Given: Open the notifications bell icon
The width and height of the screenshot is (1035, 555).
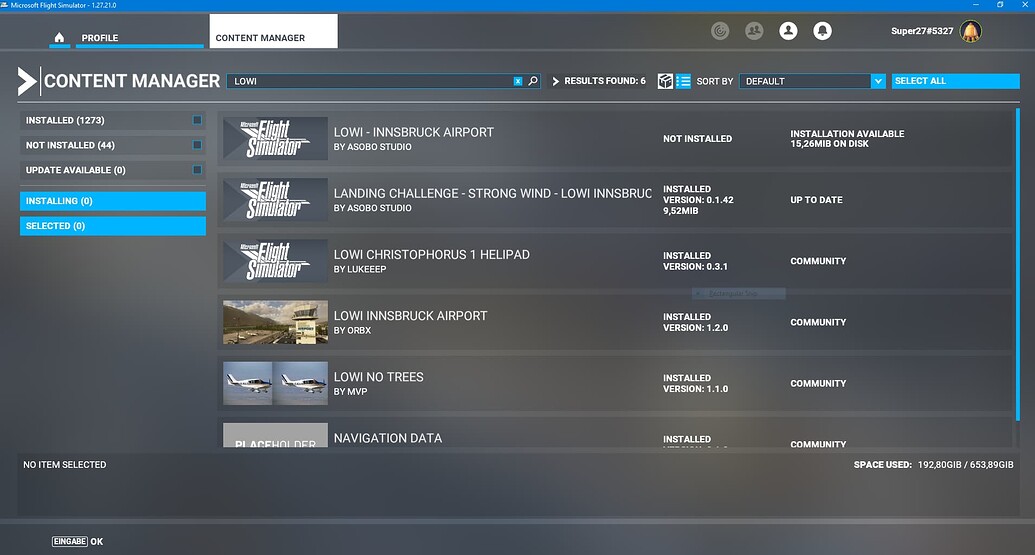Looking at the screenshot, I should coord(822,30).
